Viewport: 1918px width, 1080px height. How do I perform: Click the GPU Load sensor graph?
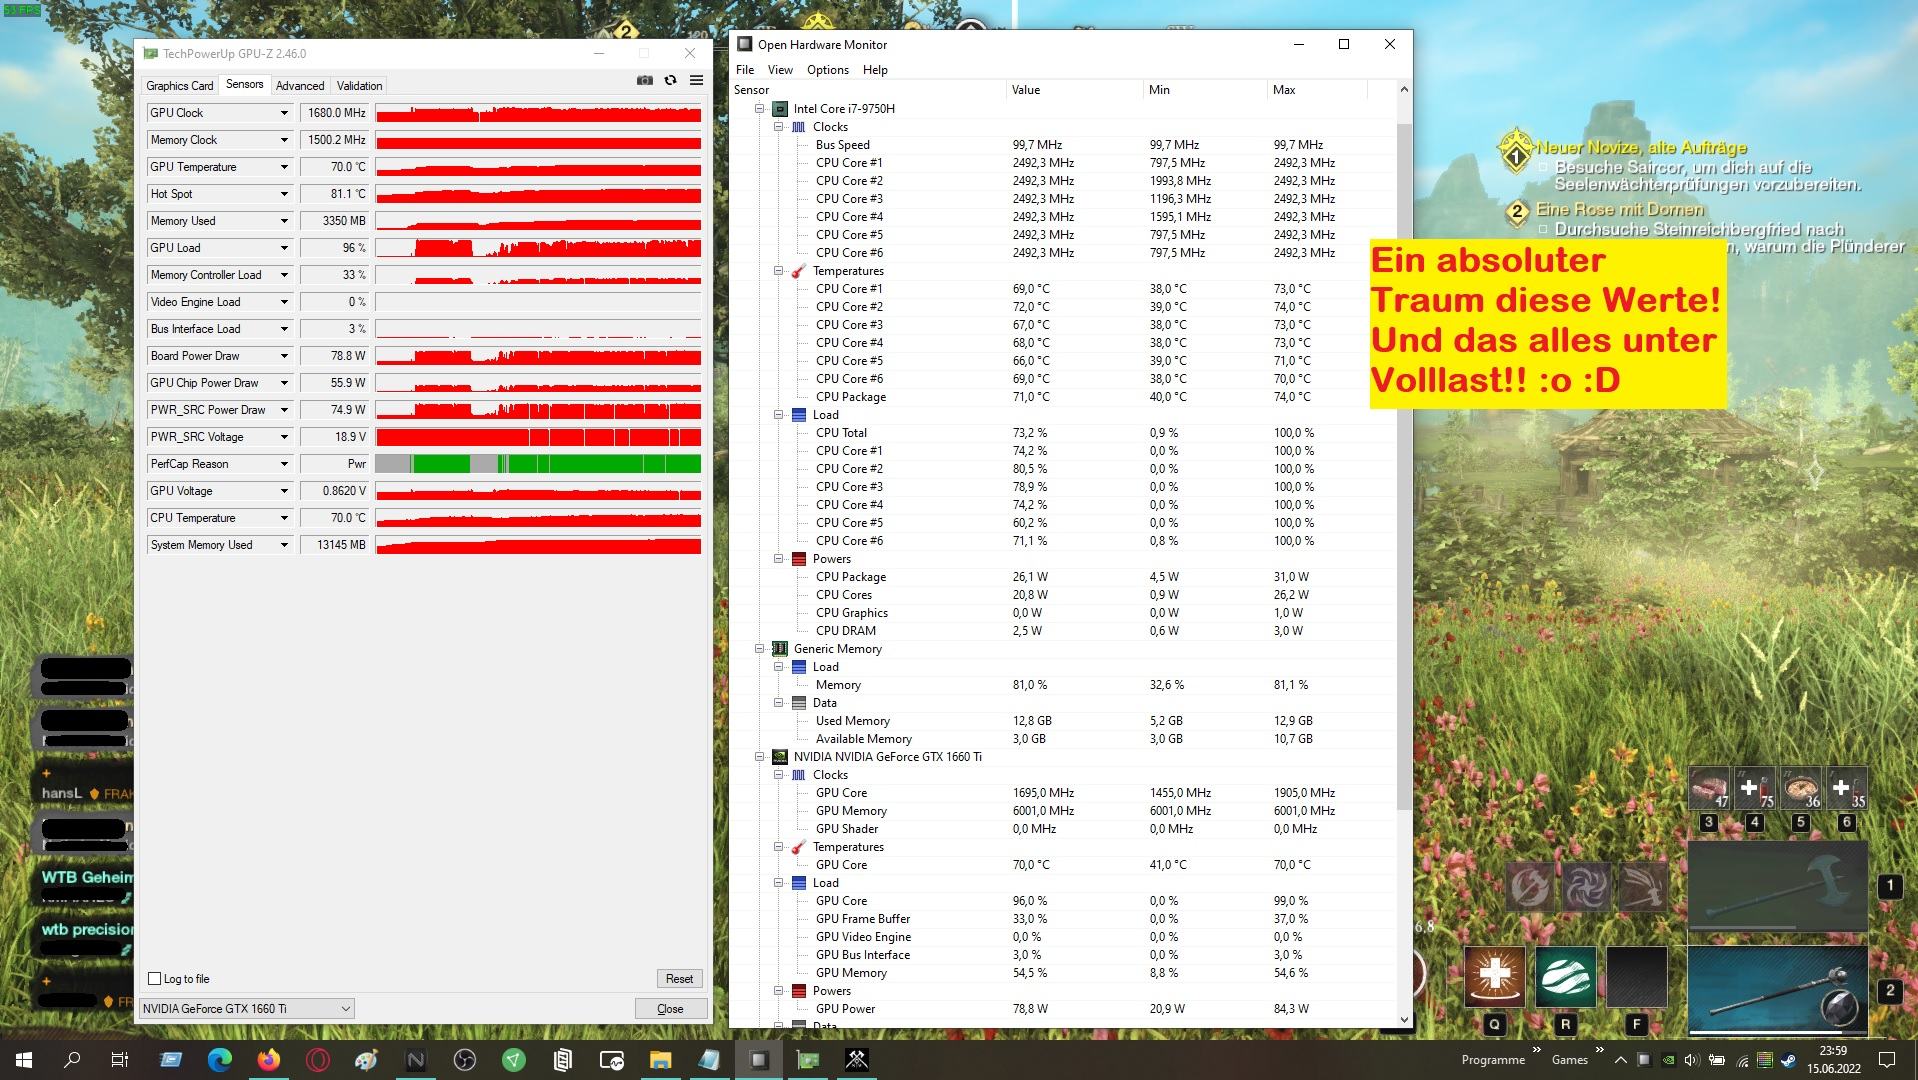(538, 248)
